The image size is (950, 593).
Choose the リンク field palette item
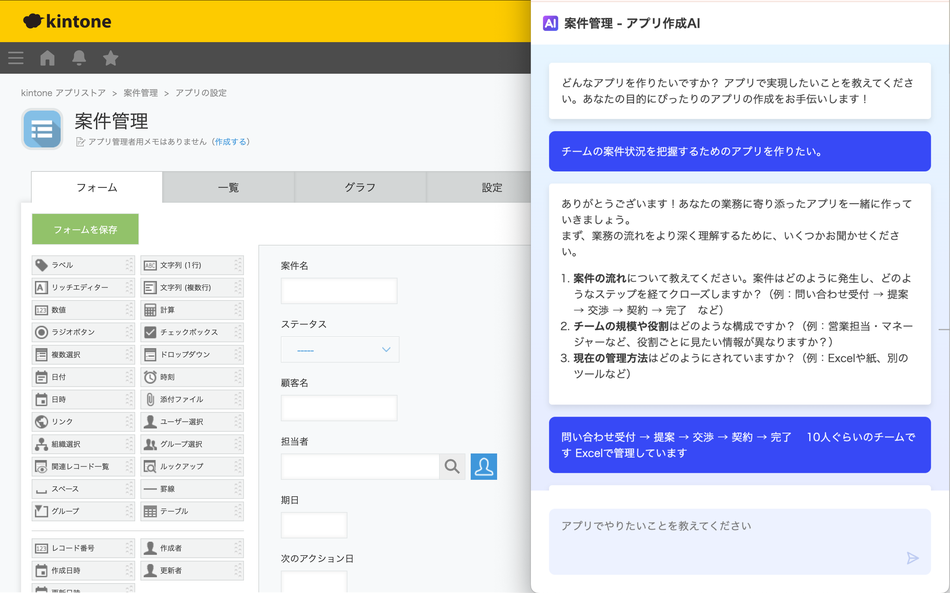(83, 422)
